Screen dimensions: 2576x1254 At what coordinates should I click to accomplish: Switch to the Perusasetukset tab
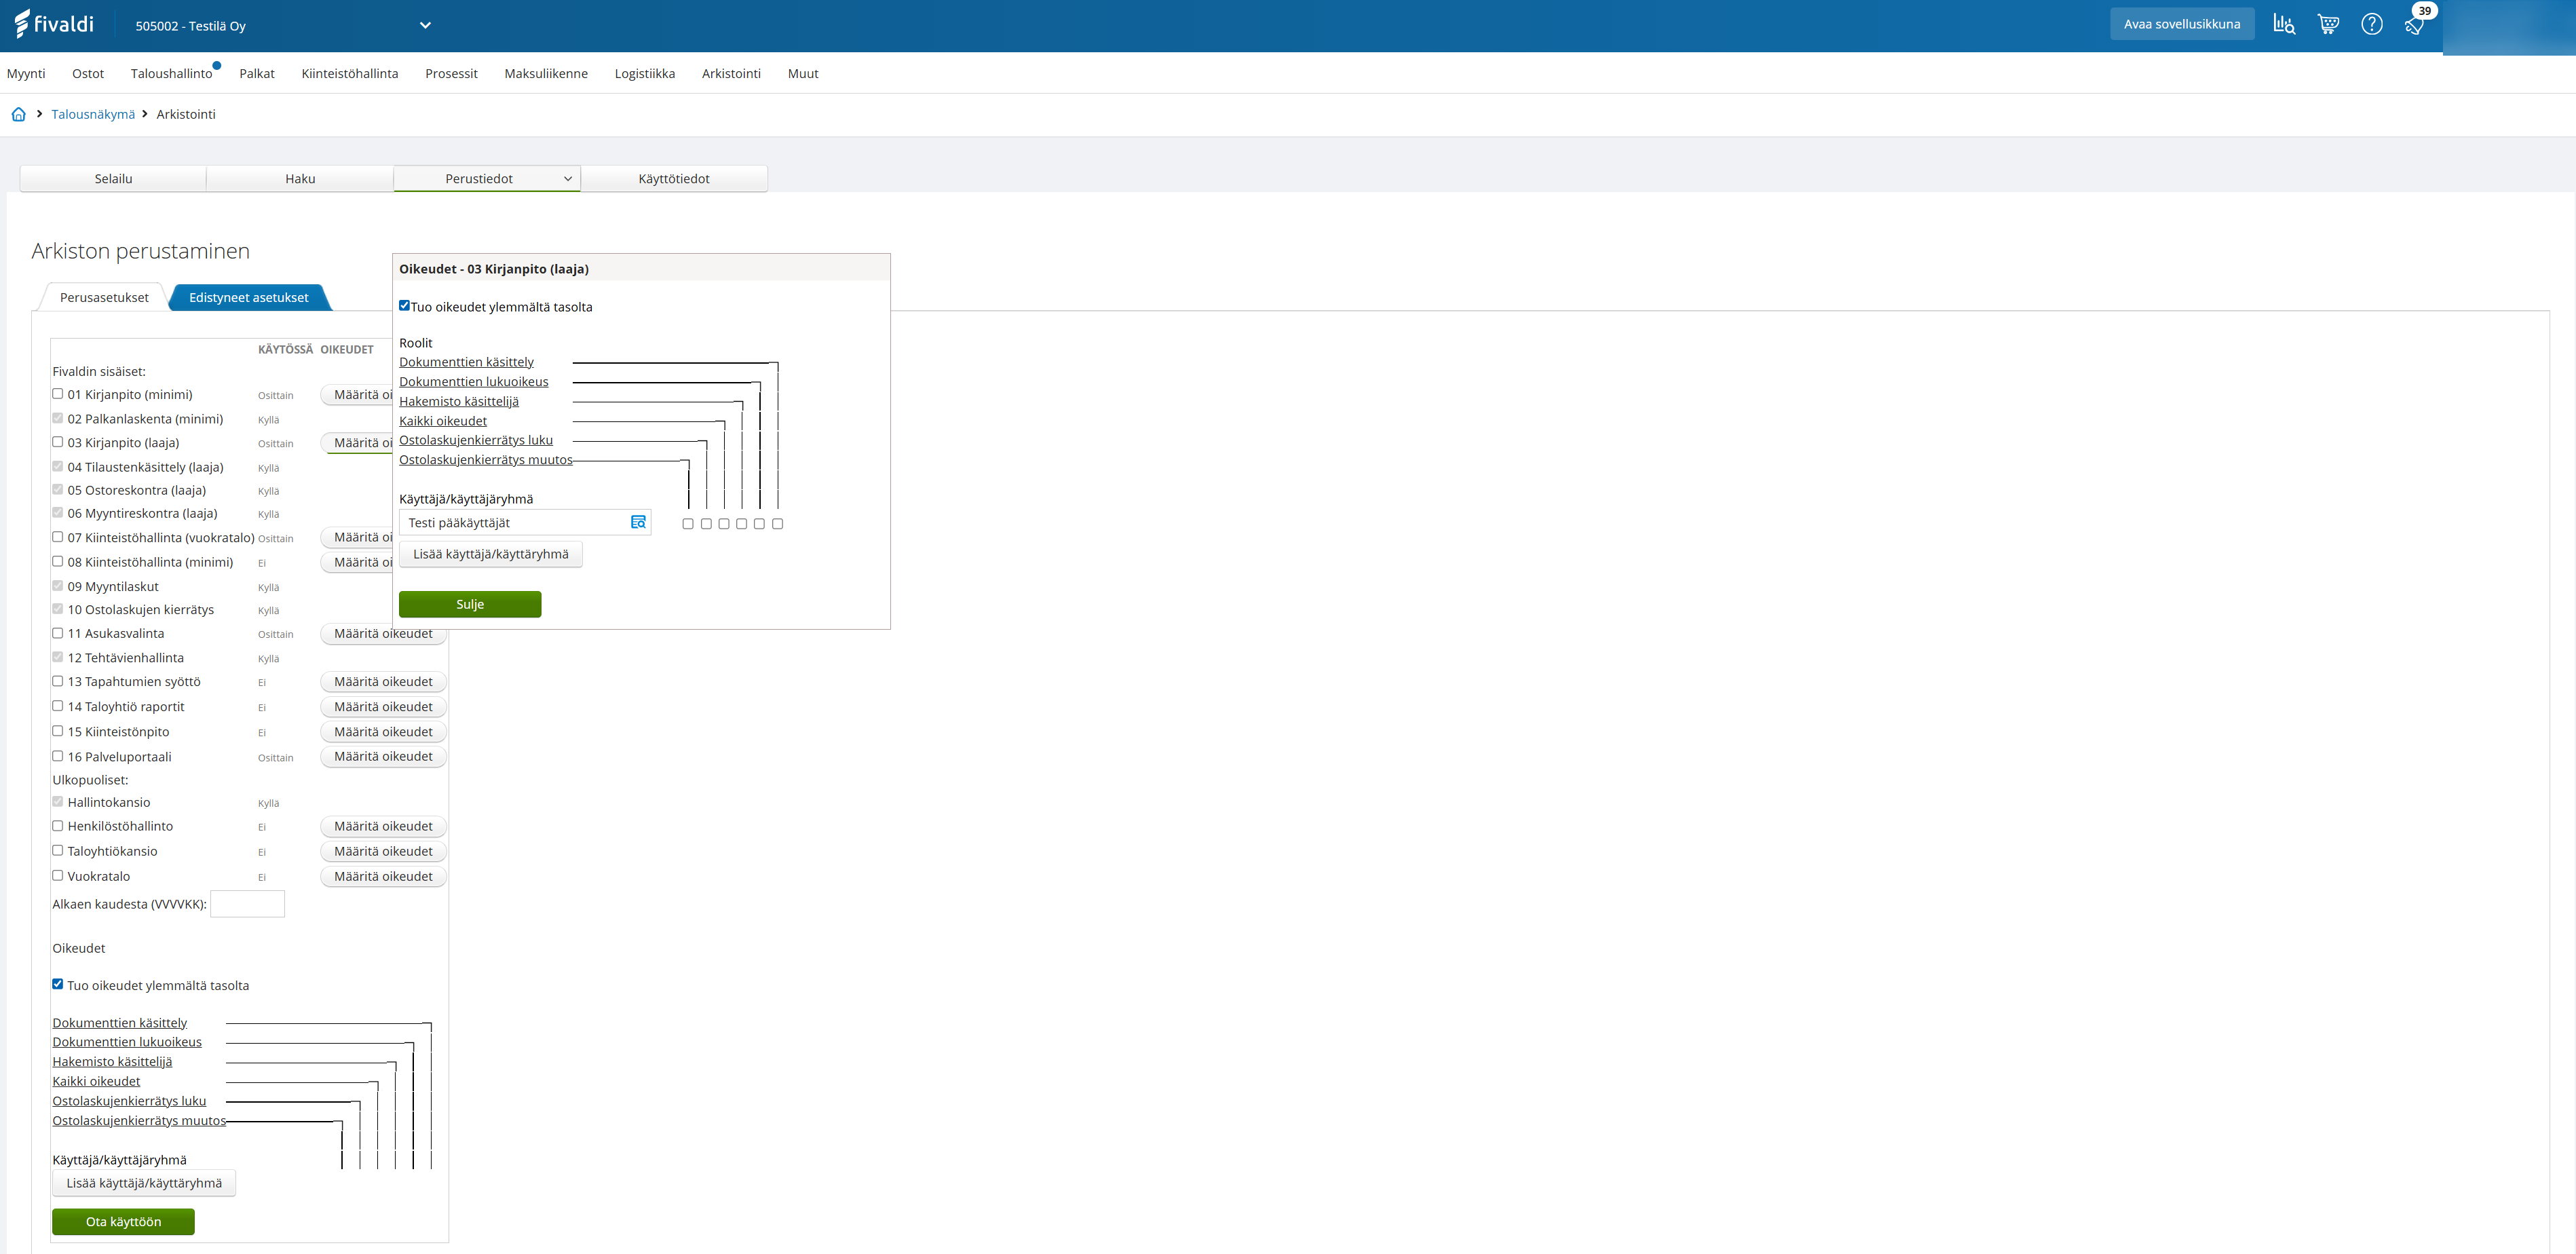click(x=104, y=297)
